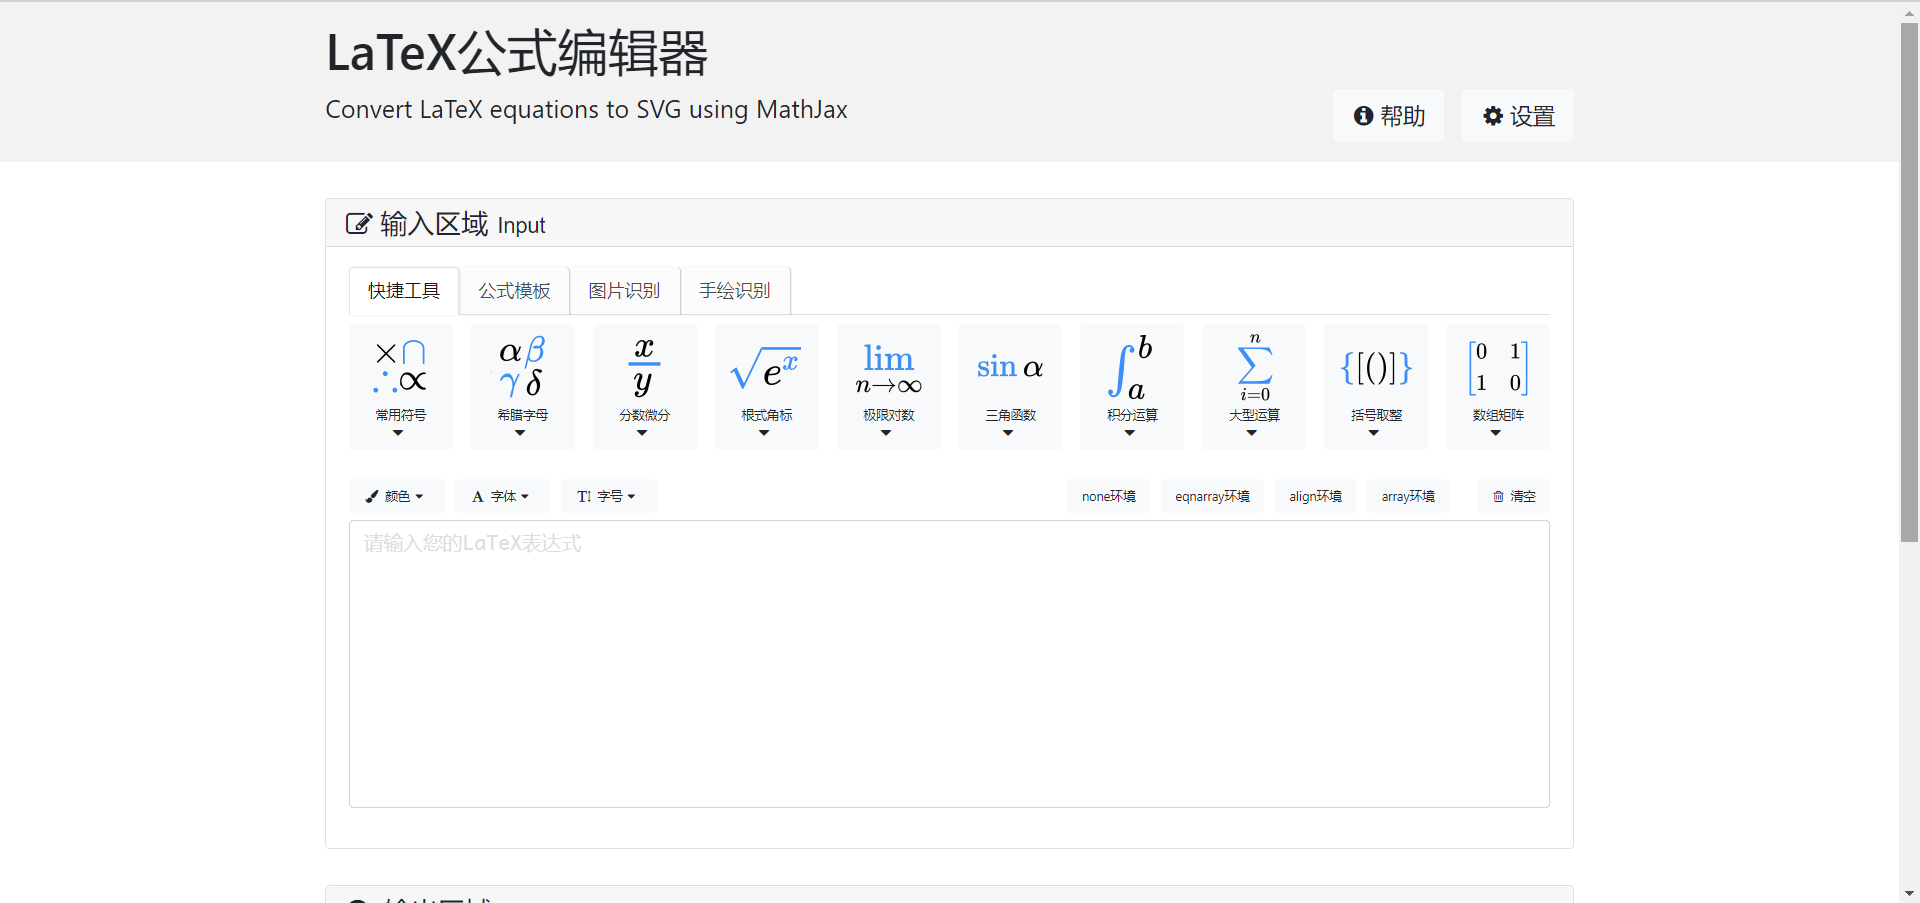Open the limits and logarithms (极限对数) palette

tap(889, 386)
